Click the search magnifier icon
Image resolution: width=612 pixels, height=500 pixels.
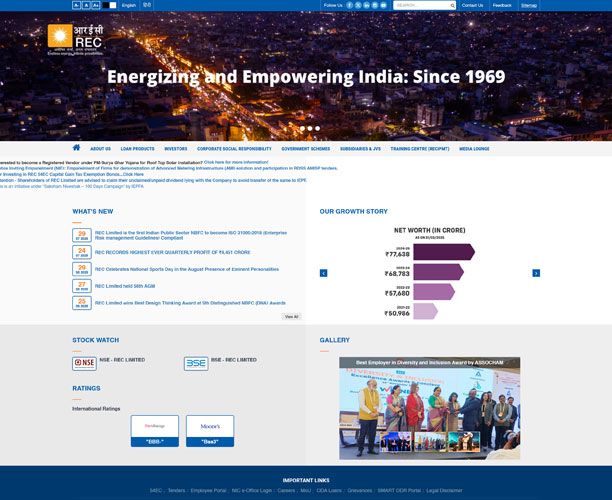tap(452, 5)
